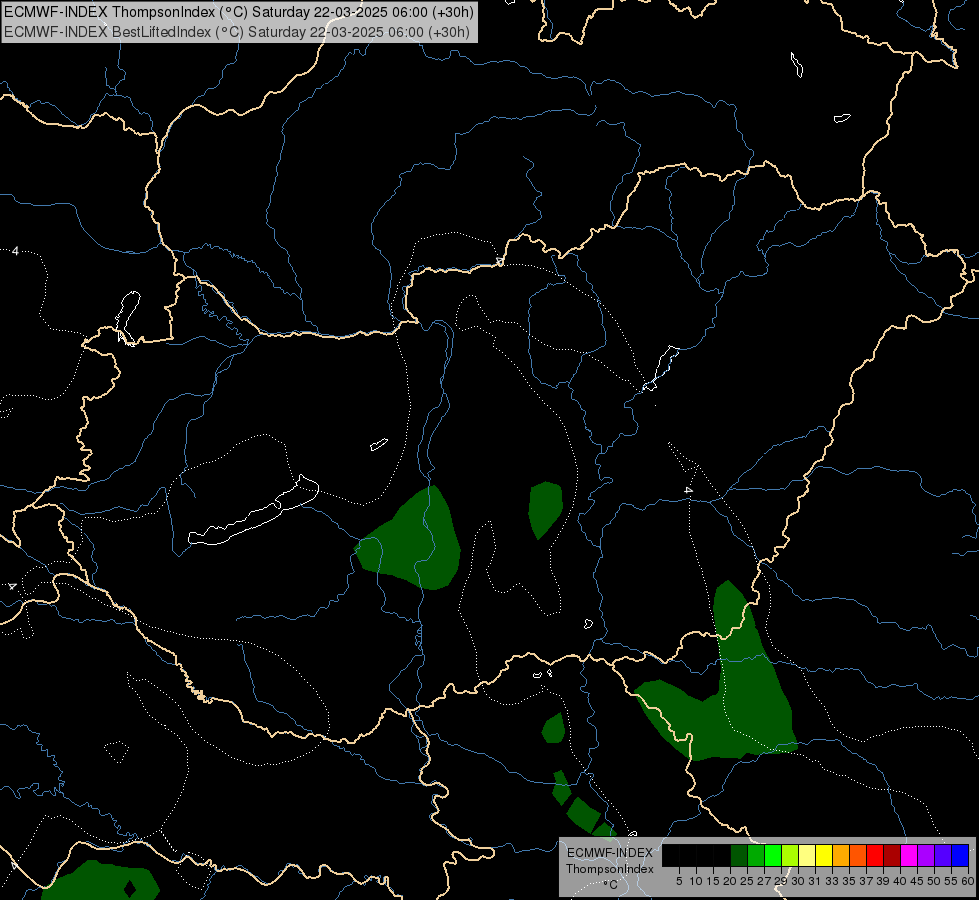Click legend tick value 55
Screen dimensions: 979x900
(950, 881)
